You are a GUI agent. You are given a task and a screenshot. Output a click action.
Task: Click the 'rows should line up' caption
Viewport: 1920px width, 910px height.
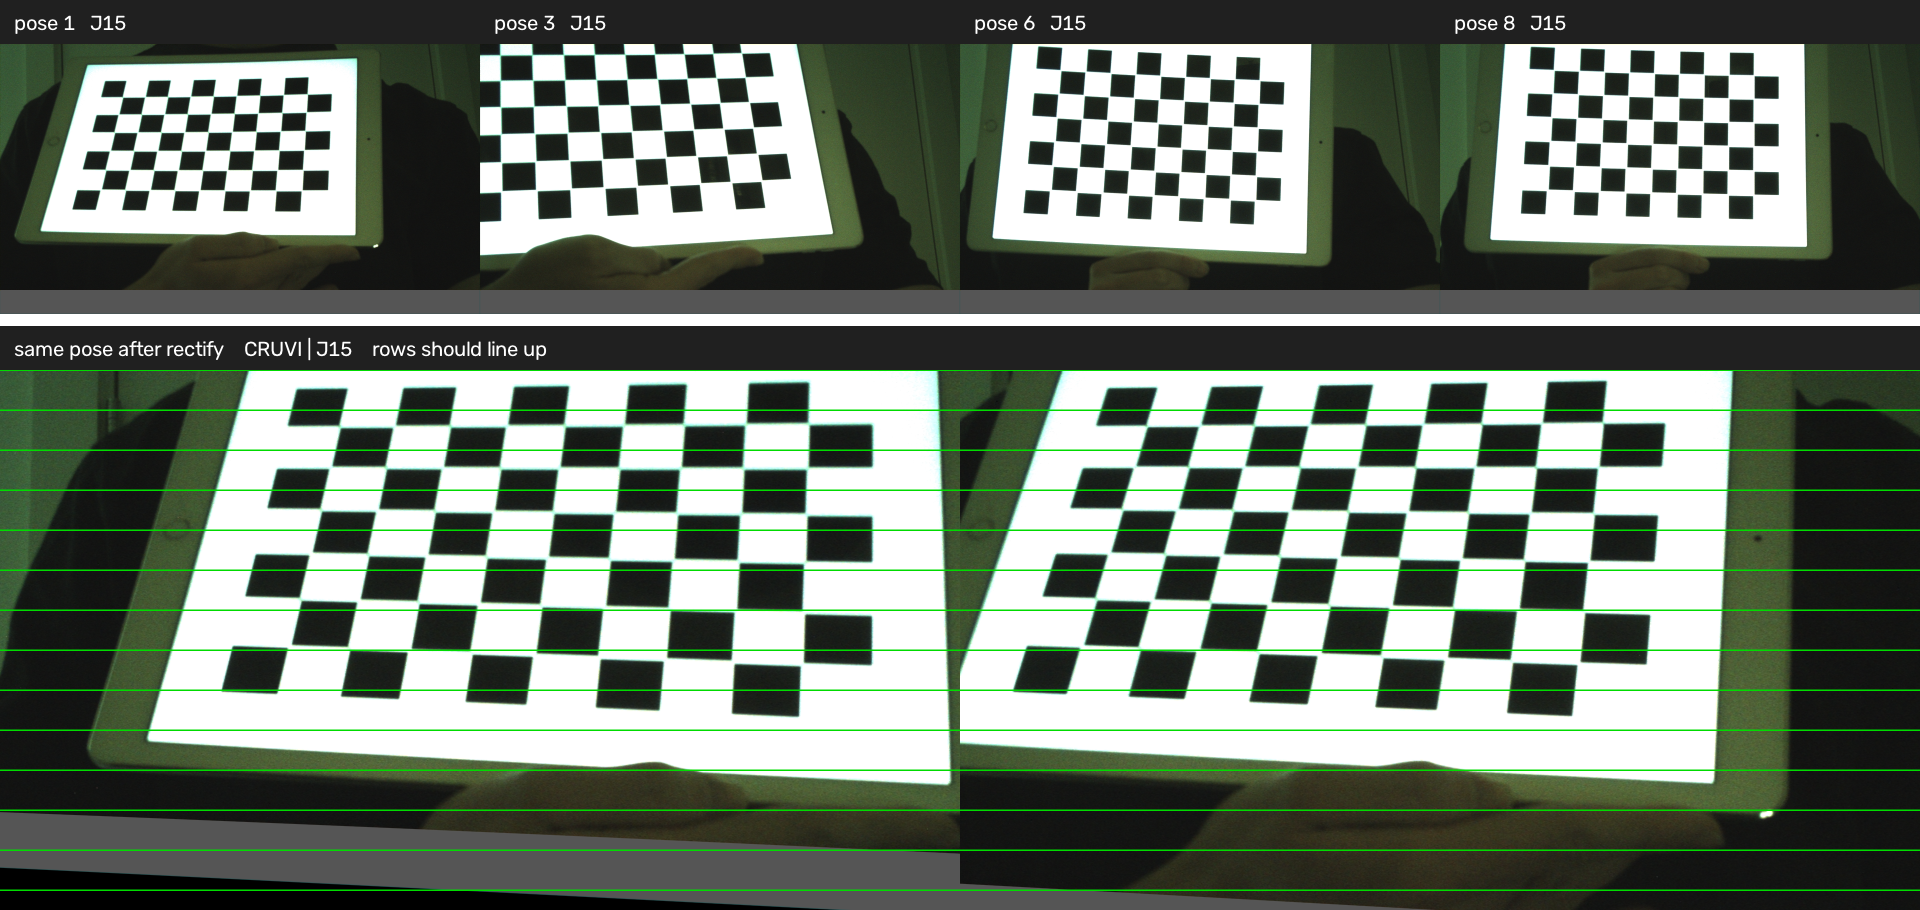click(459, 349)
